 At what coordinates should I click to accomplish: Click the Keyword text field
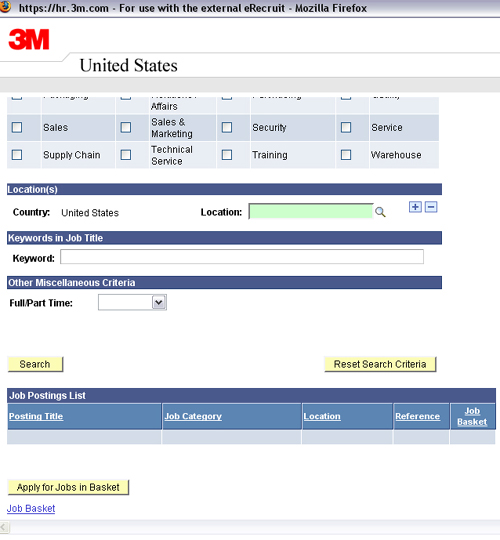pos(242,257)
